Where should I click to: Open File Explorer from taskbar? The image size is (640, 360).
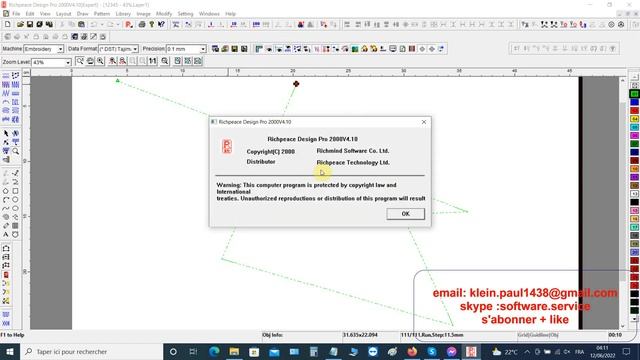point(234,351)
